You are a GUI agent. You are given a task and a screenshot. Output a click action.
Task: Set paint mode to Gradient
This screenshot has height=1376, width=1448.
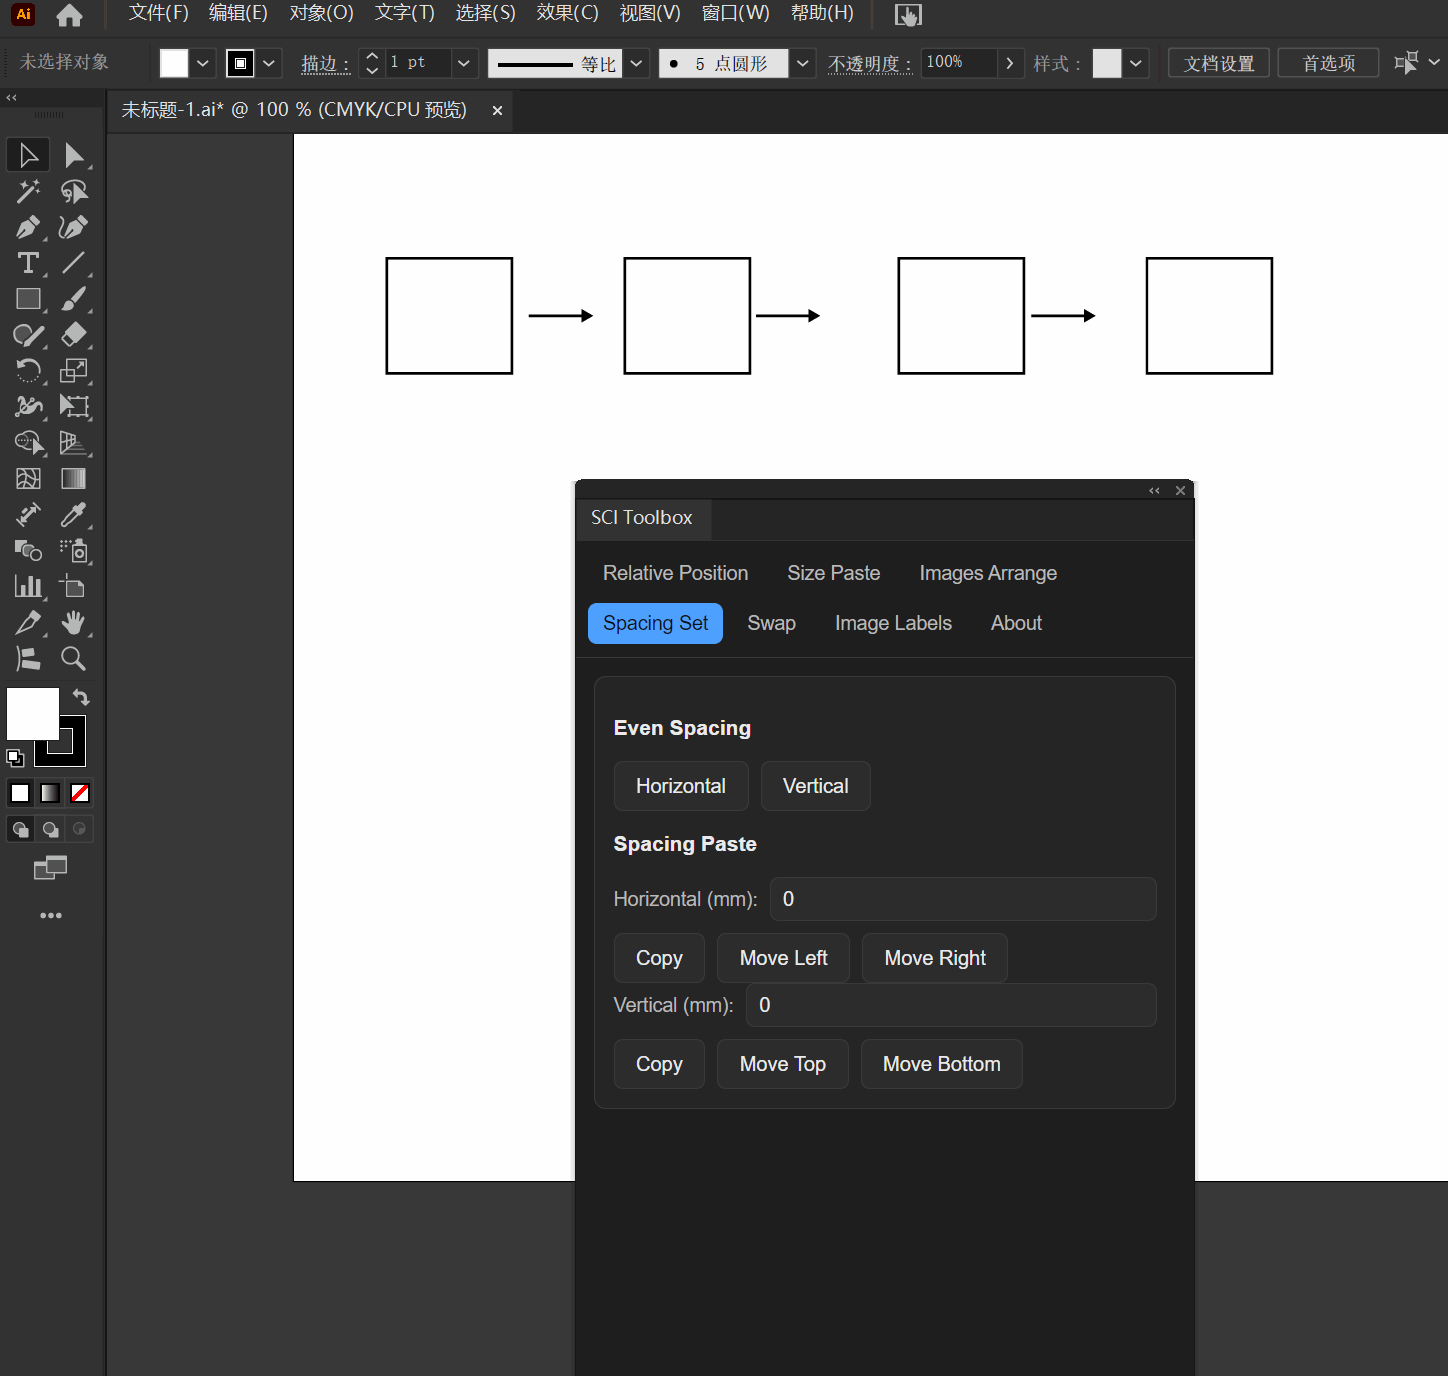(x=50, y=793)
